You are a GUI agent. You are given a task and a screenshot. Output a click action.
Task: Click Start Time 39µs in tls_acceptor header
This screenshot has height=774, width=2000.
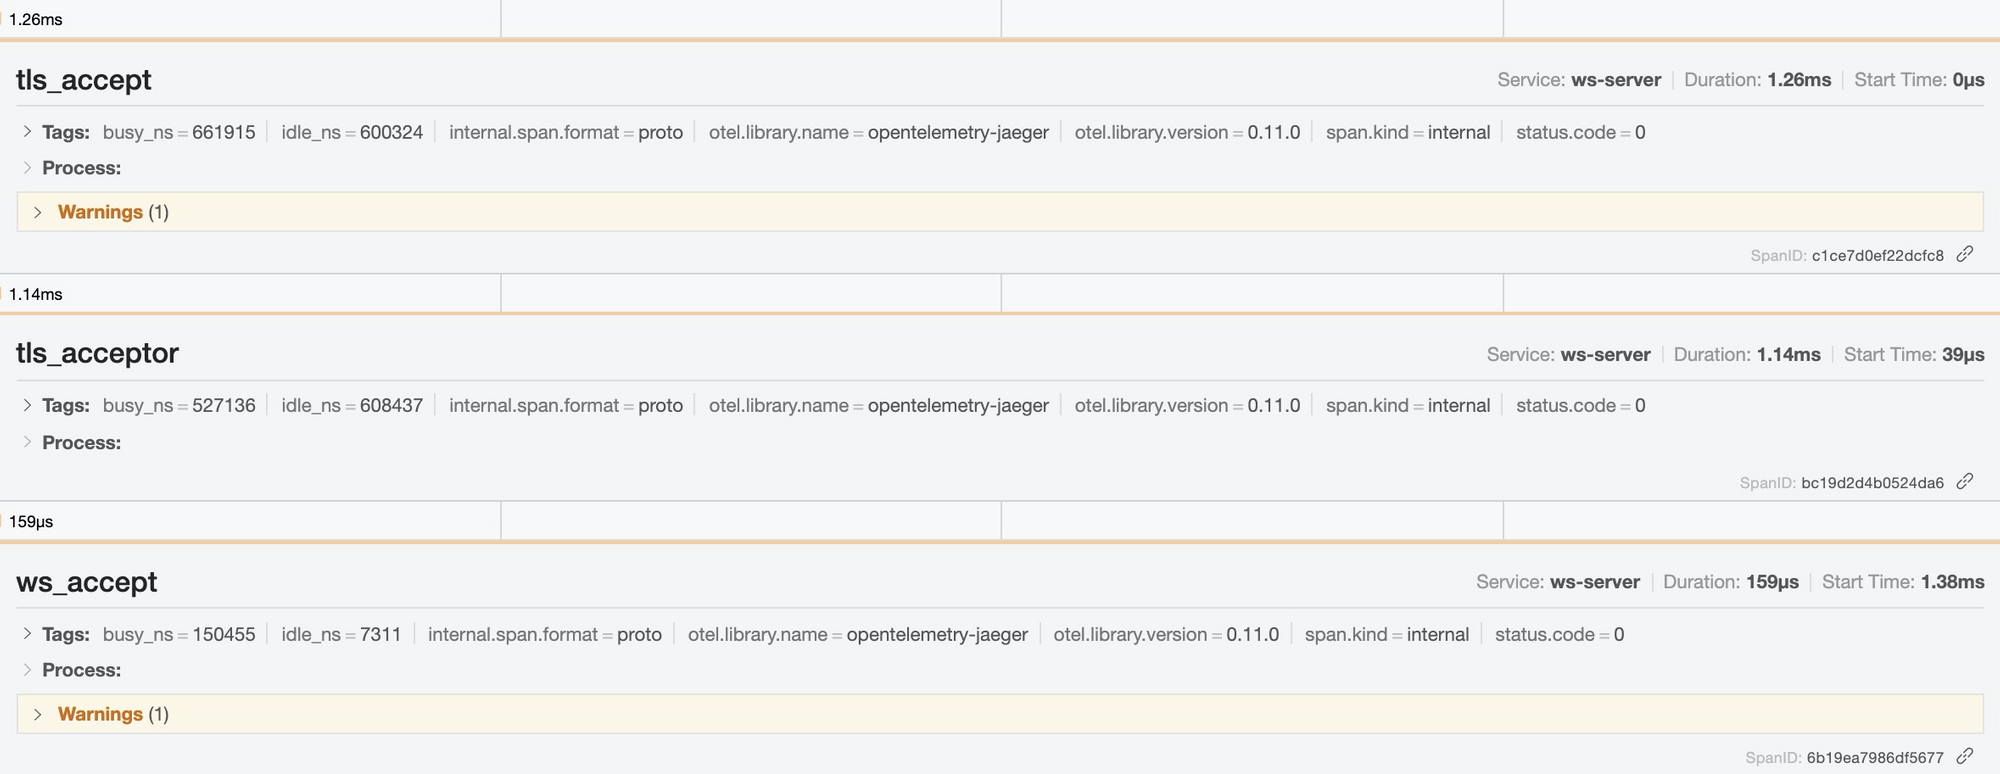coord(1914,354)
